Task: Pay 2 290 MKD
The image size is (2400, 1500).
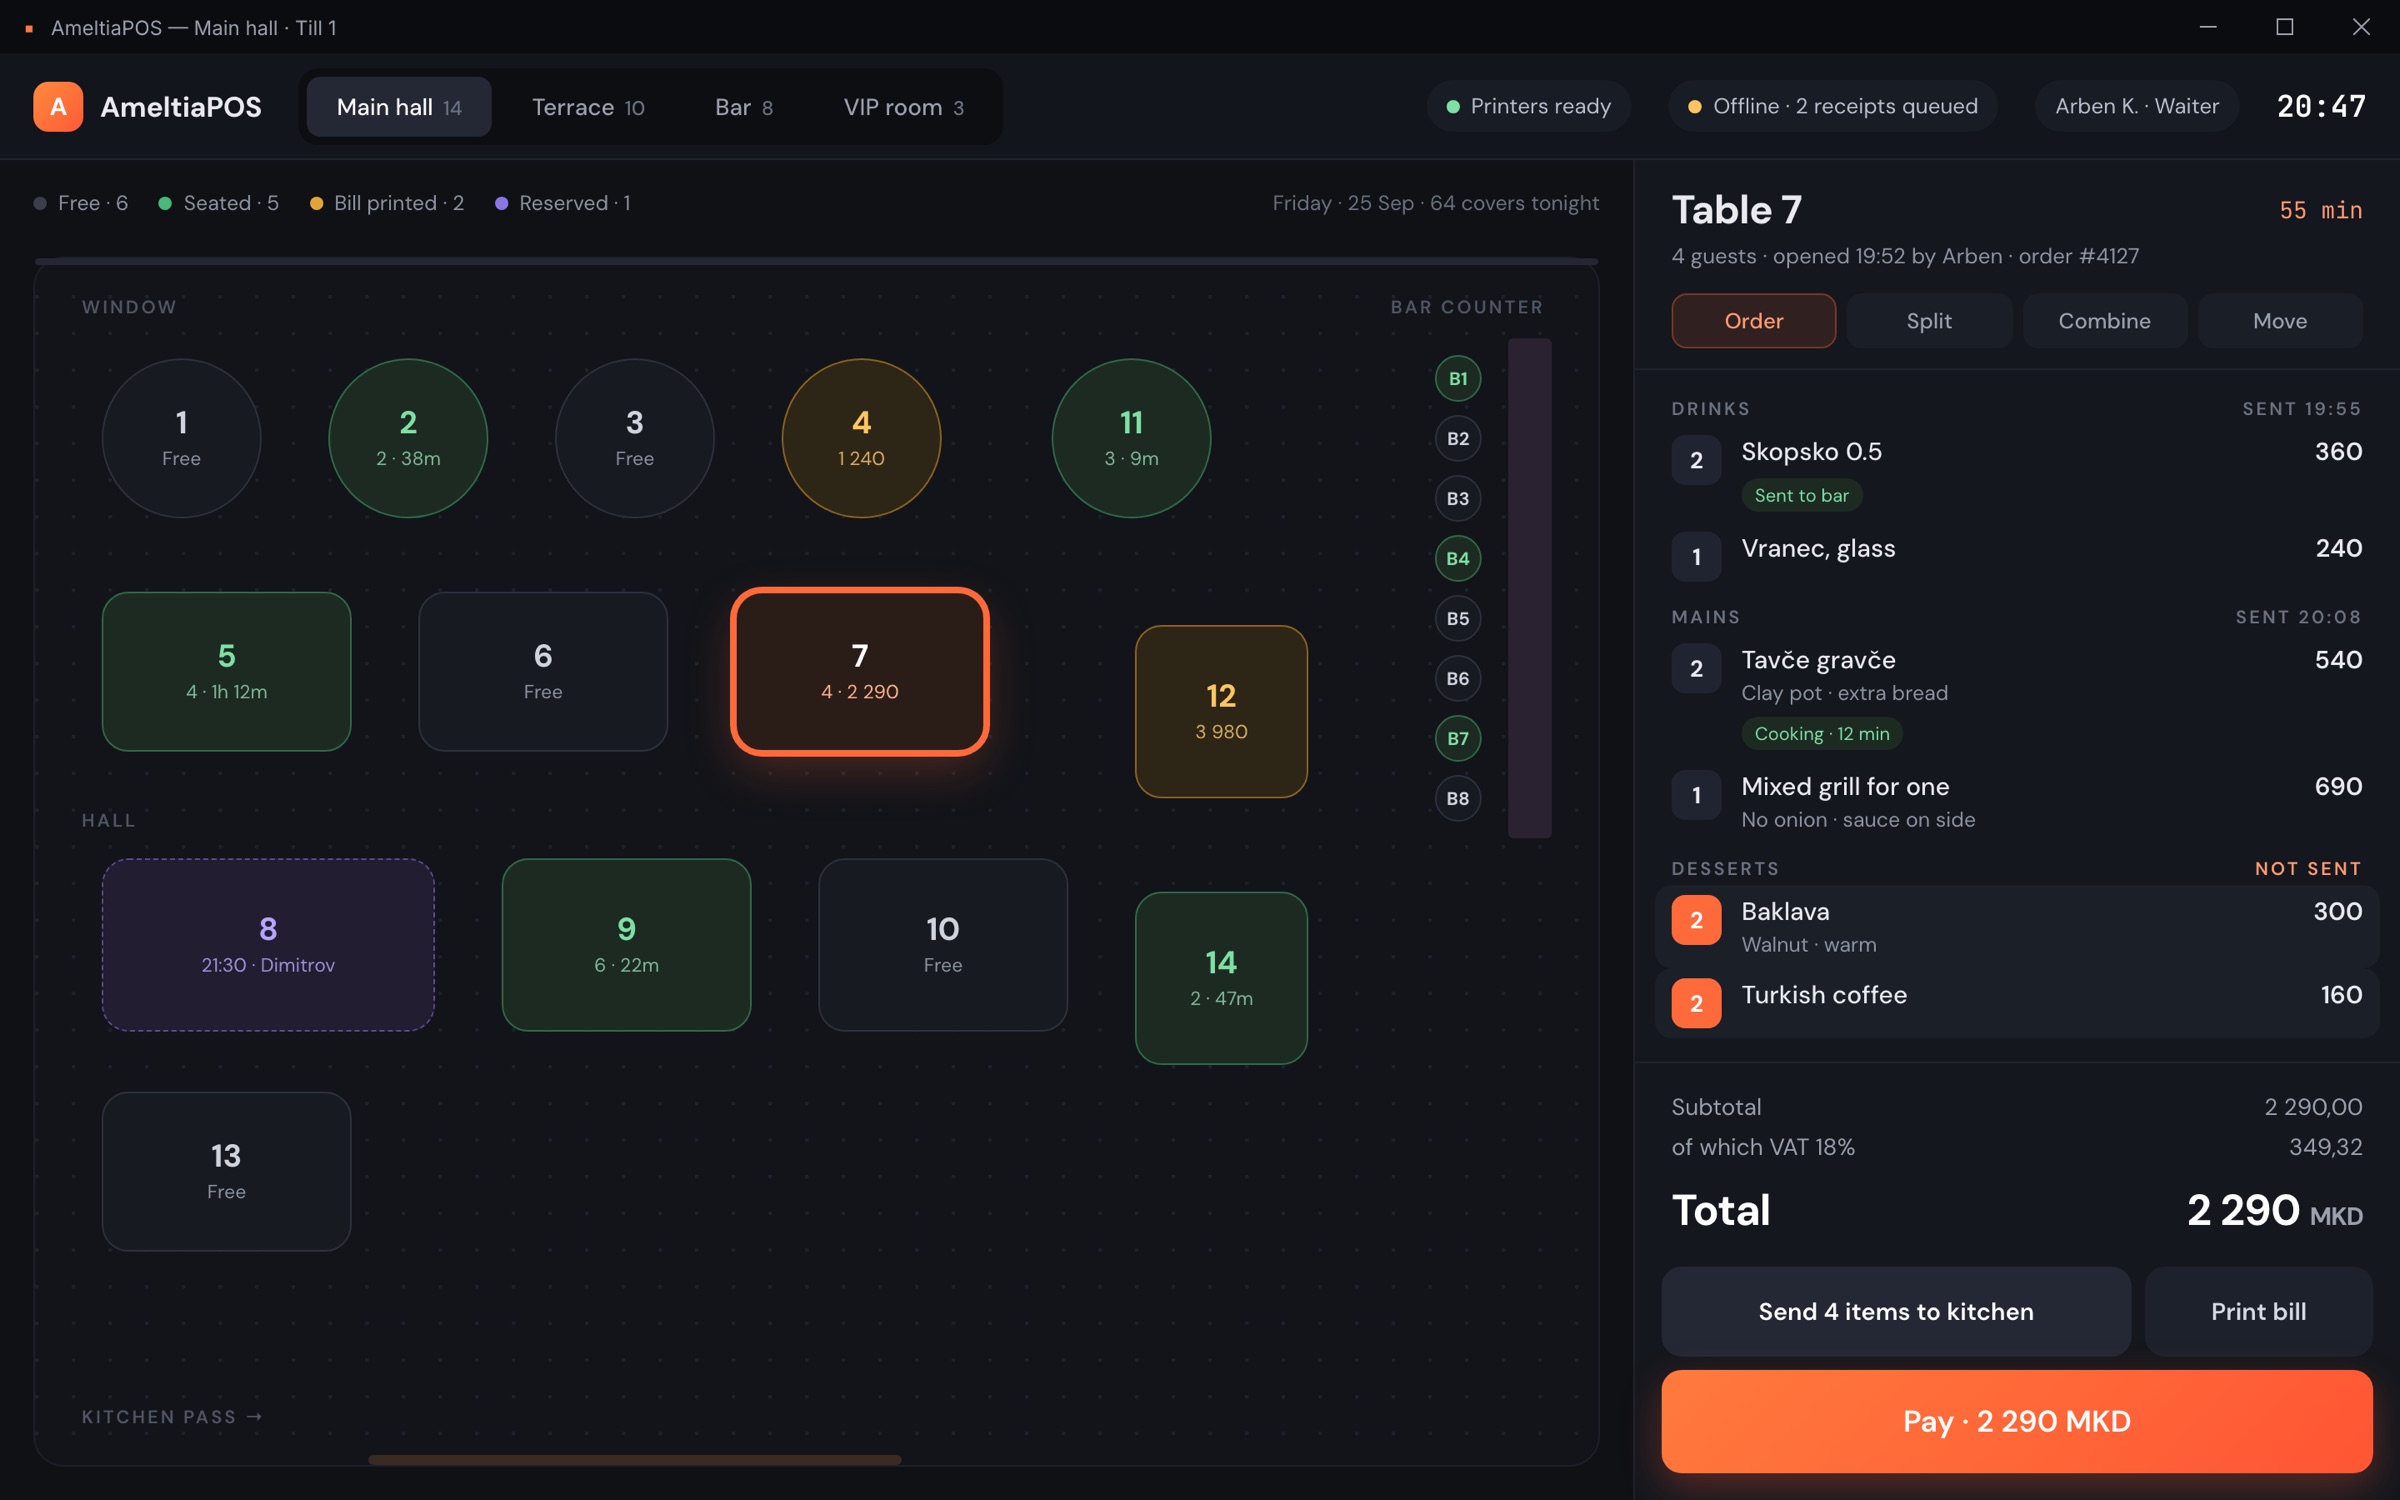Action: point(2017,1421)
